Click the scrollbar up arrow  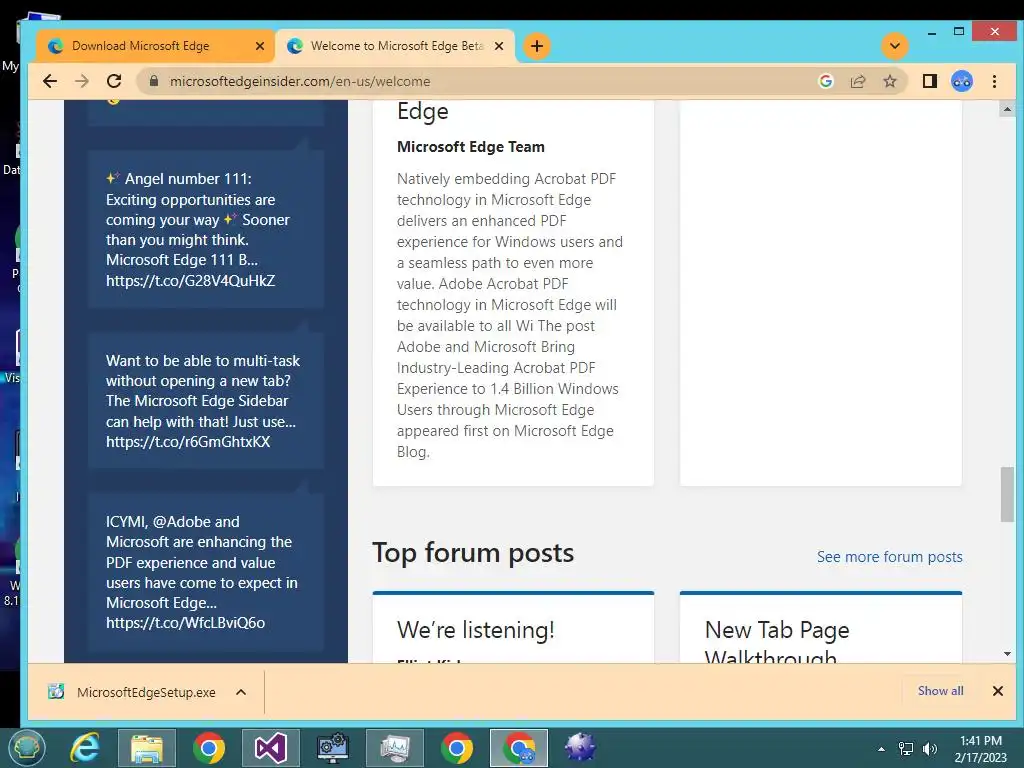click(x=1006, y=109)
